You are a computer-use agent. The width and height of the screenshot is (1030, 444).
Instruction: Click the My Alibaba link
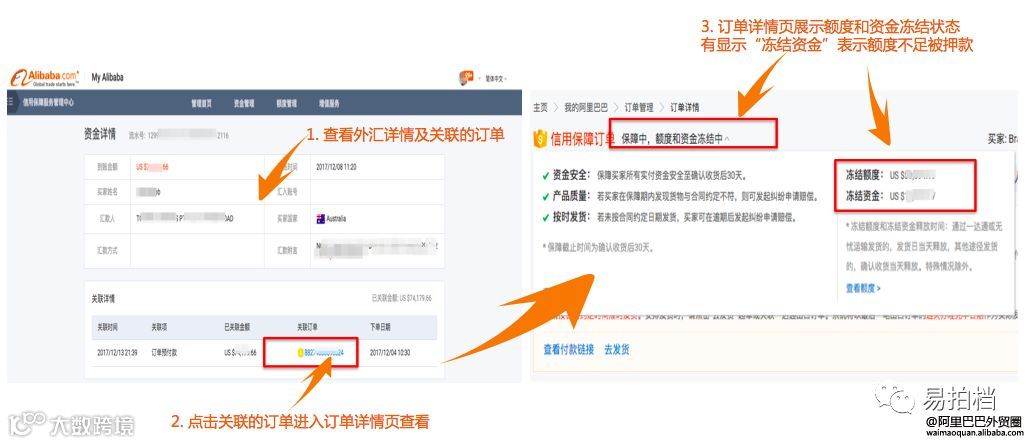(x=107, y=78)
